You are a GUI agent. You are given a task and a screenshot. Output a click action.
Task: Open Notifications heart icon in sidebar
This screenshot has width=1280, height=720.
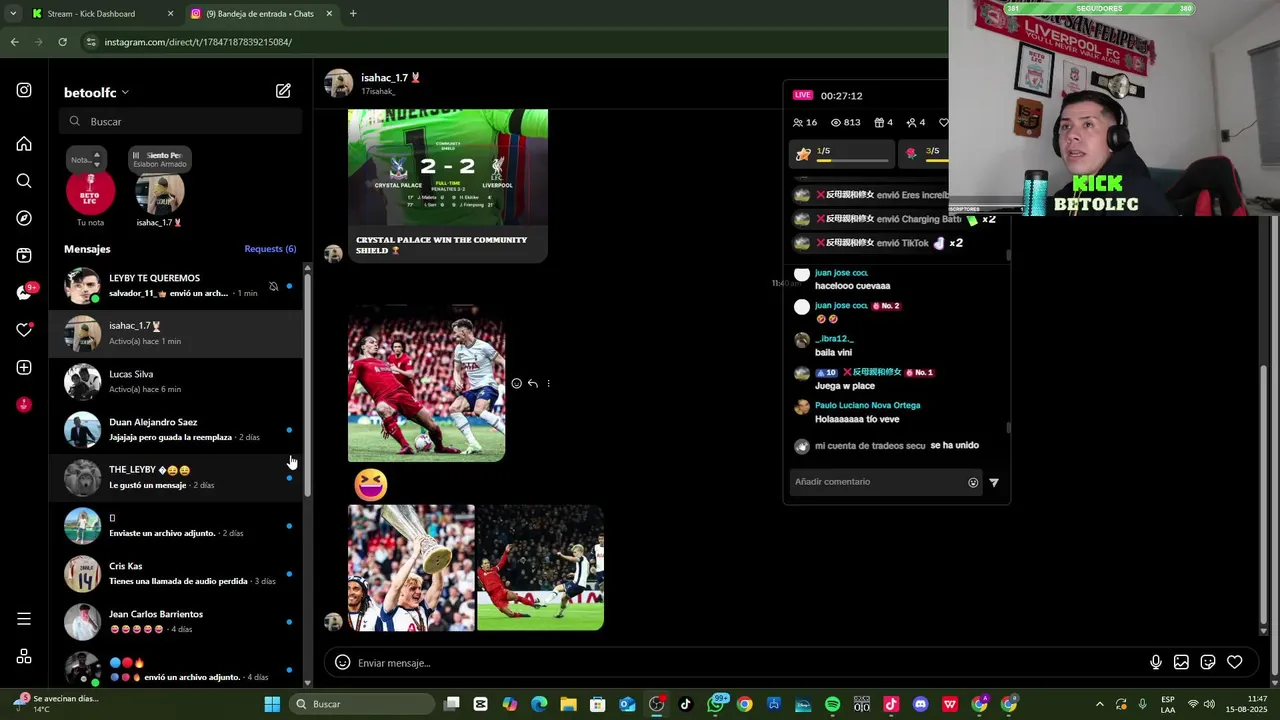pos(24,330)
